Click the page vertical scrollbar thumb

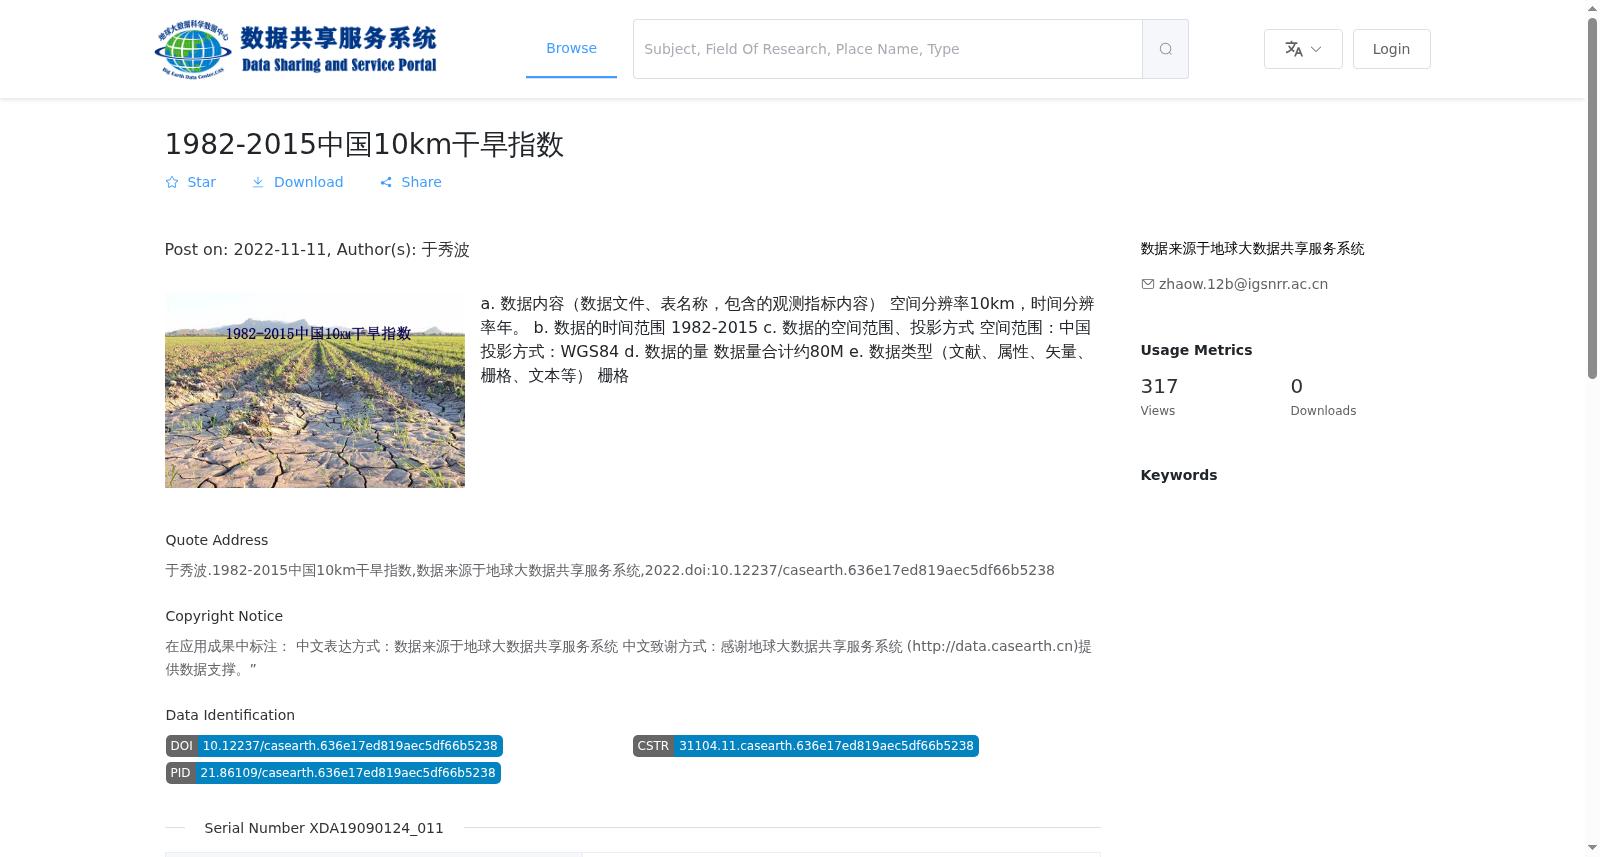pyautogui.click(x=1593, y=198)
